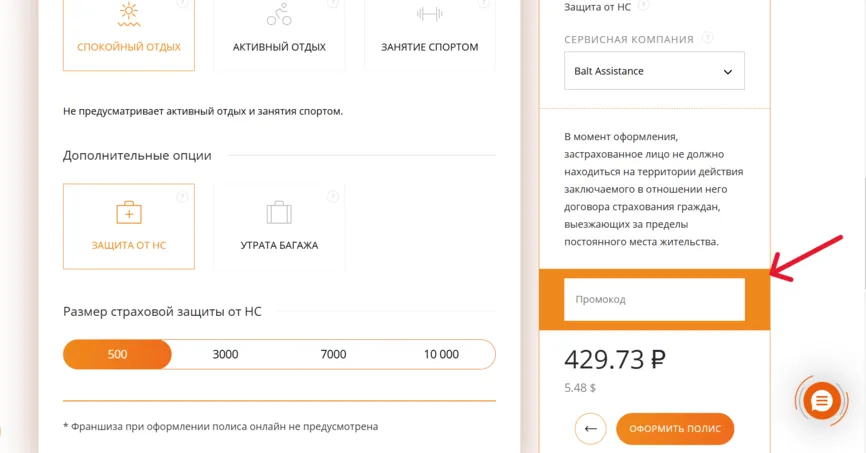The width and height of the screenshot is (866, 453).
Task: Choose the cyclist icon for Активный отдых
Action: (x=279, y=15)
